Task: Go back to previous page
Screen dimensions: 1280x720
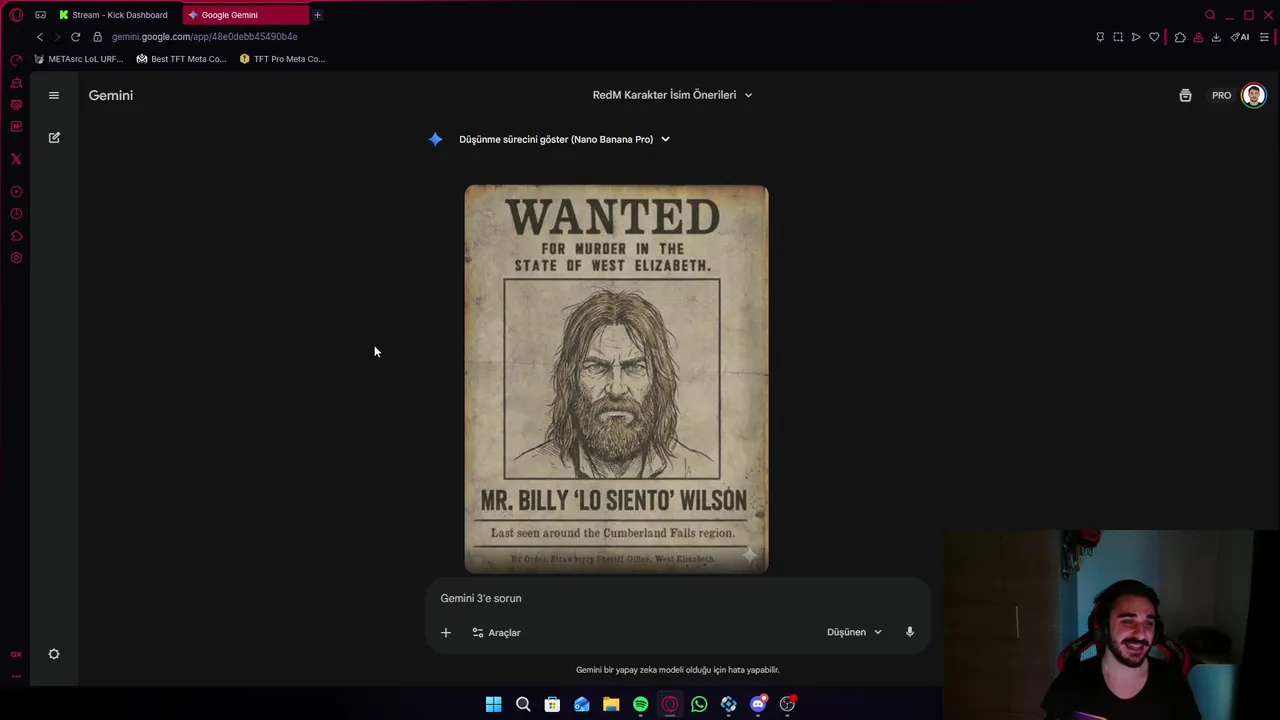Action: pos(40,37)
